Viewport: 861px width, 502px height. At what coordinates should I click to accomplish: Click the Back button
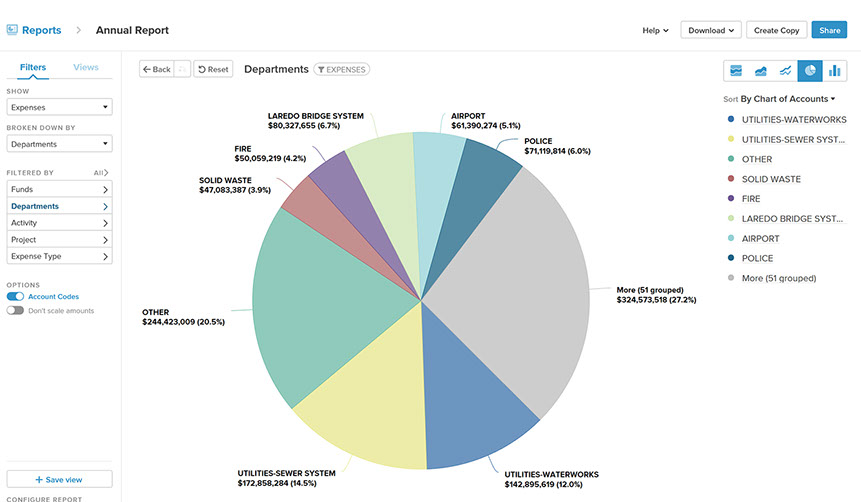point(156,69)
